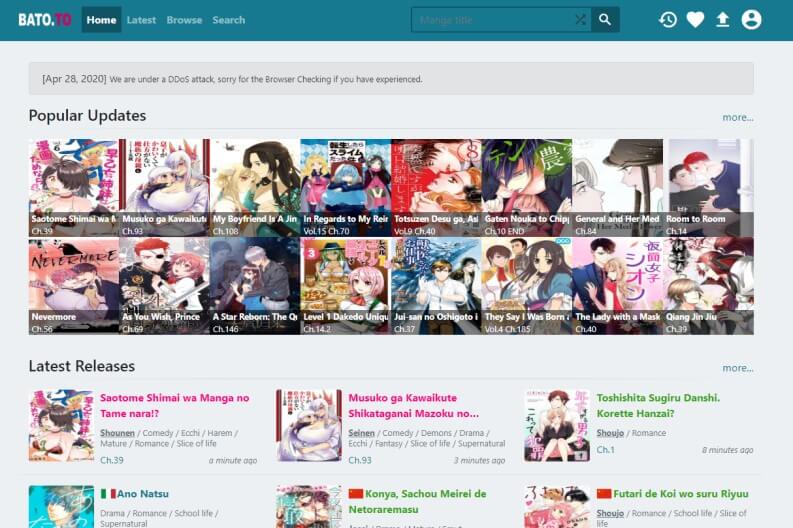
Task: Click Chinese flag icon beside Konya Sachou
Action: (x=356, y=494)
